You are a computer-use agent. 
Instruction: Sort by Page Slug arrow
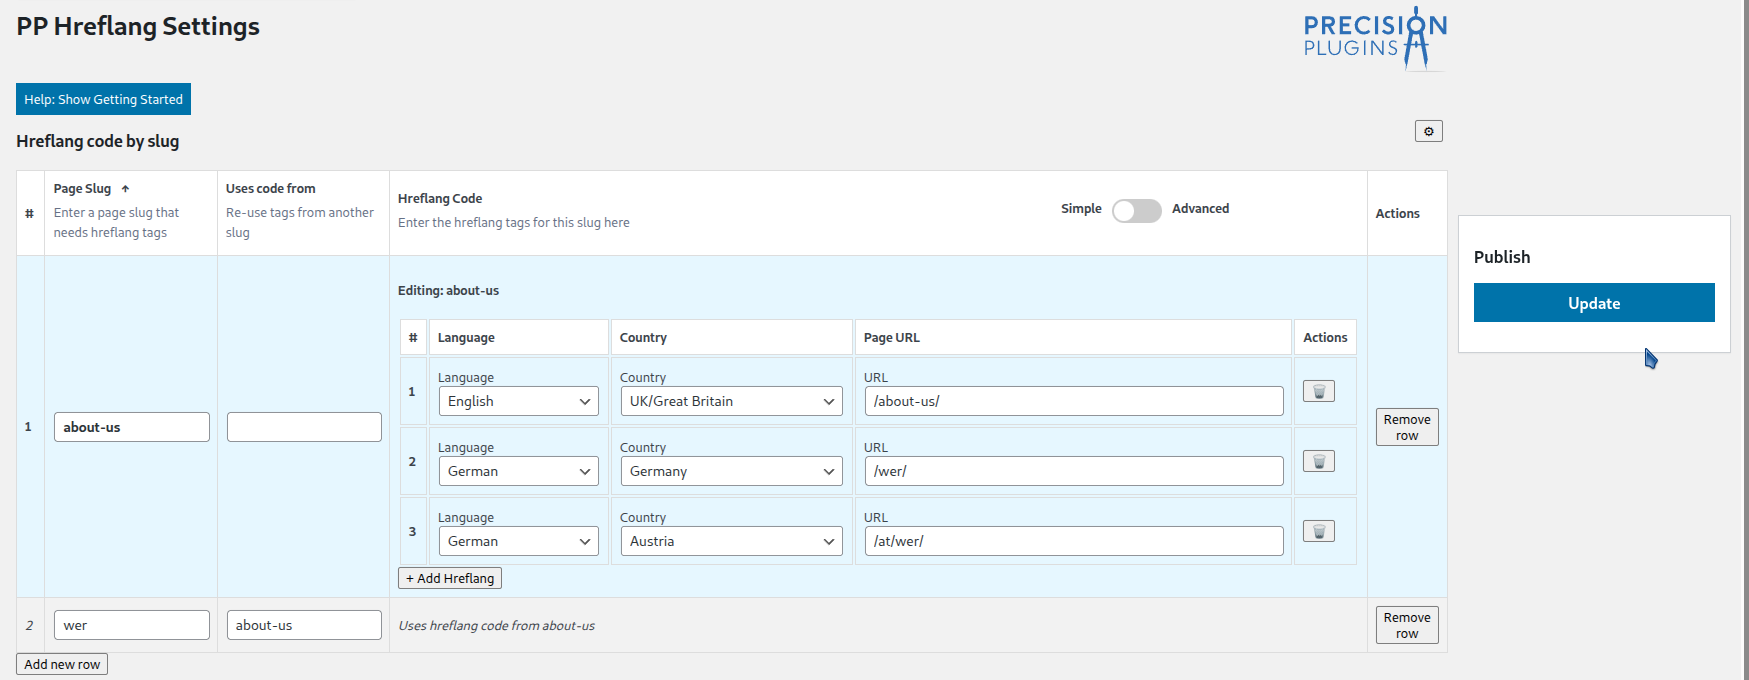125,189
